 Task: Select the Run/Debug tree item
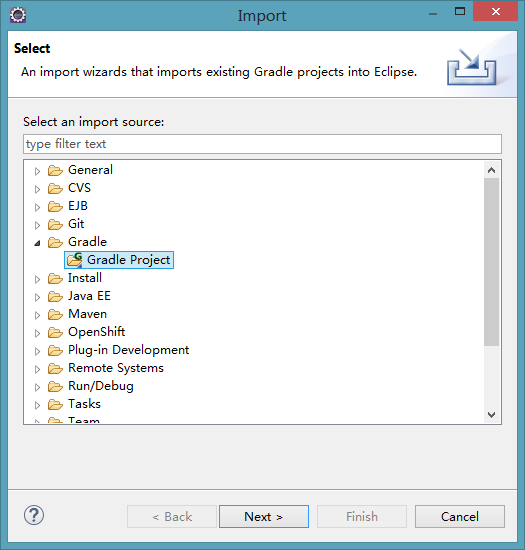point(101,386)
